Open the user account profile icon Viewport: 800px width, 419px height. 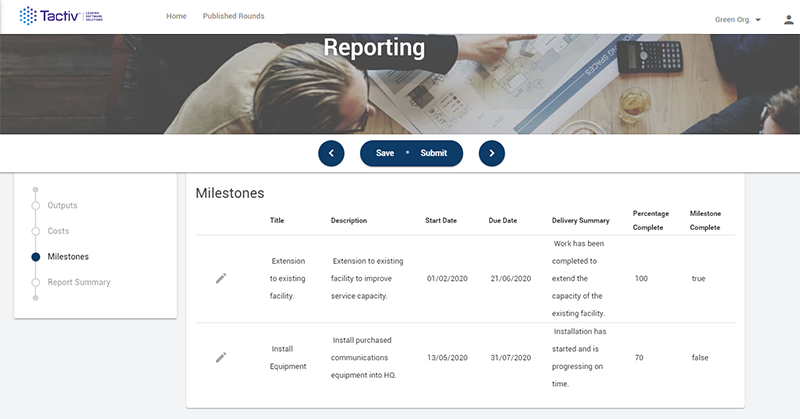[x=789, y=20]
